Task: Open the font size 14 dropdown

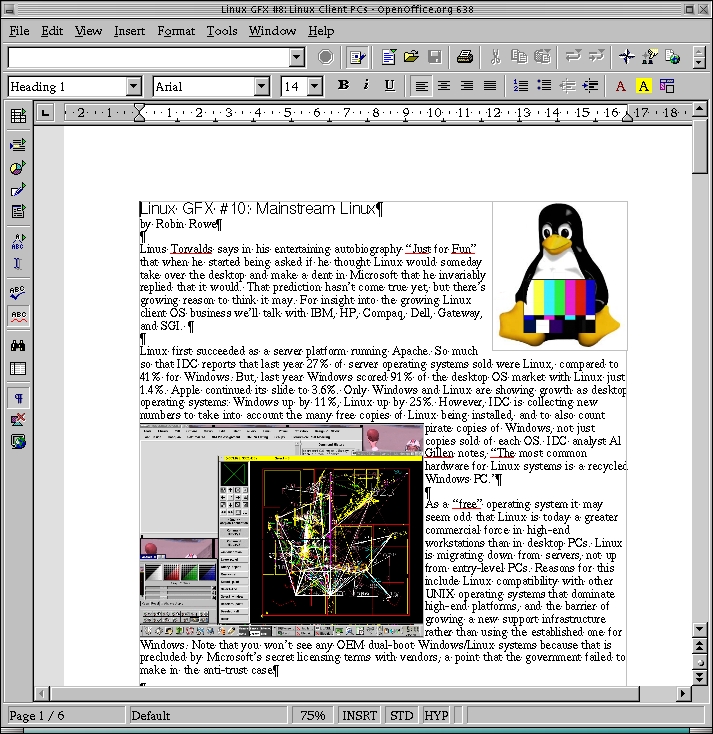Action: click(314, 87)
